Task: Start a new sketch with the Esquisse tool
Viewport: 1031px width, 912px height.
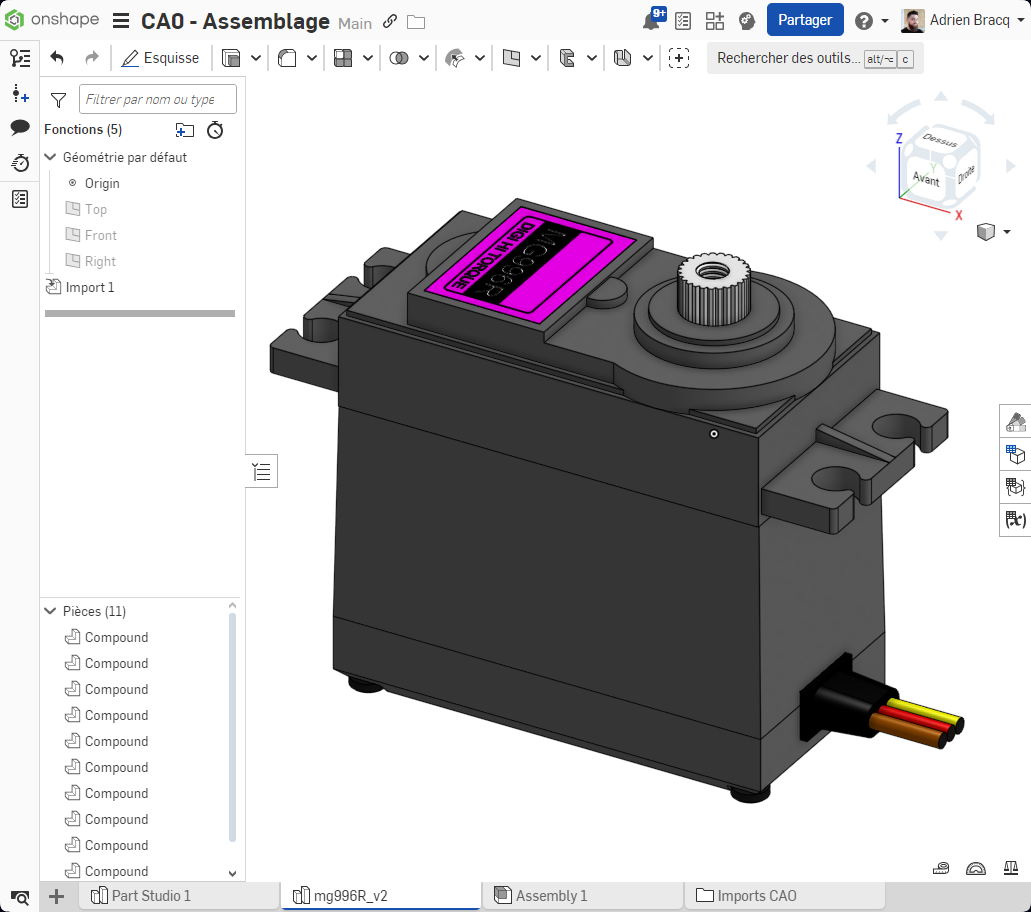Action: pyautogui.click(x=160, y=58)
